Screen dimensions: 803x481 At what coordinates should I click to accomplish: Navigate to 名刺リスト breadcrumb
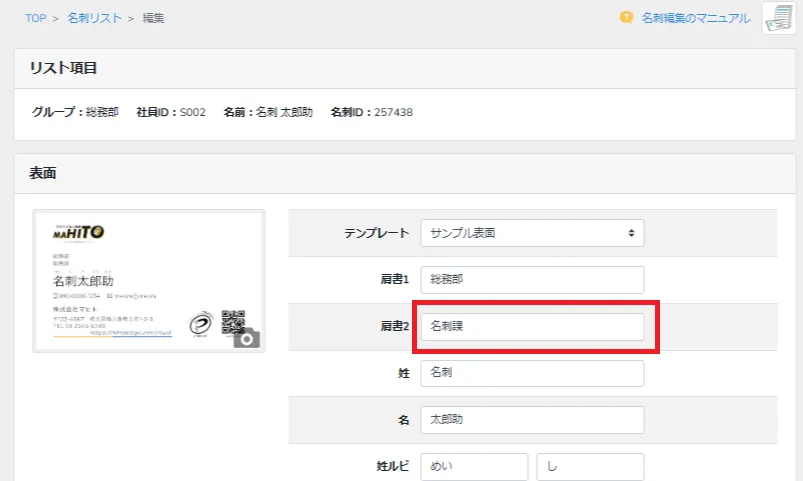pos(95,18)
